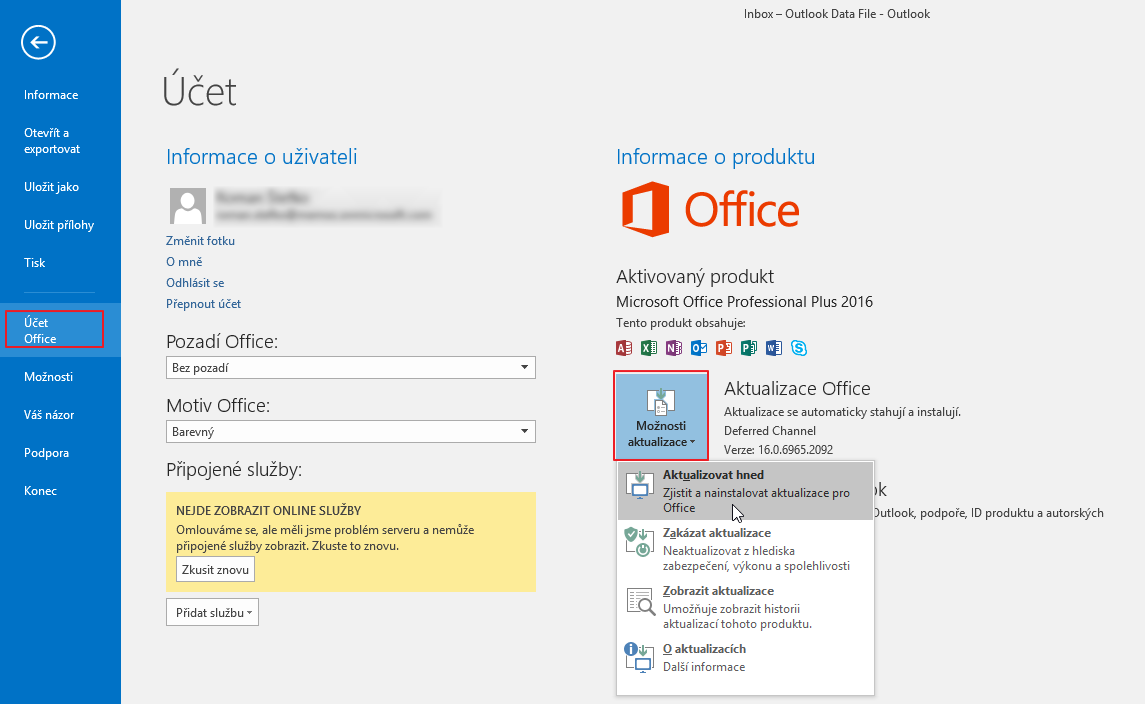The height and width of the screenshot is (704, 1145).
Task: Open the Tisk page
Action: point(34,263)
